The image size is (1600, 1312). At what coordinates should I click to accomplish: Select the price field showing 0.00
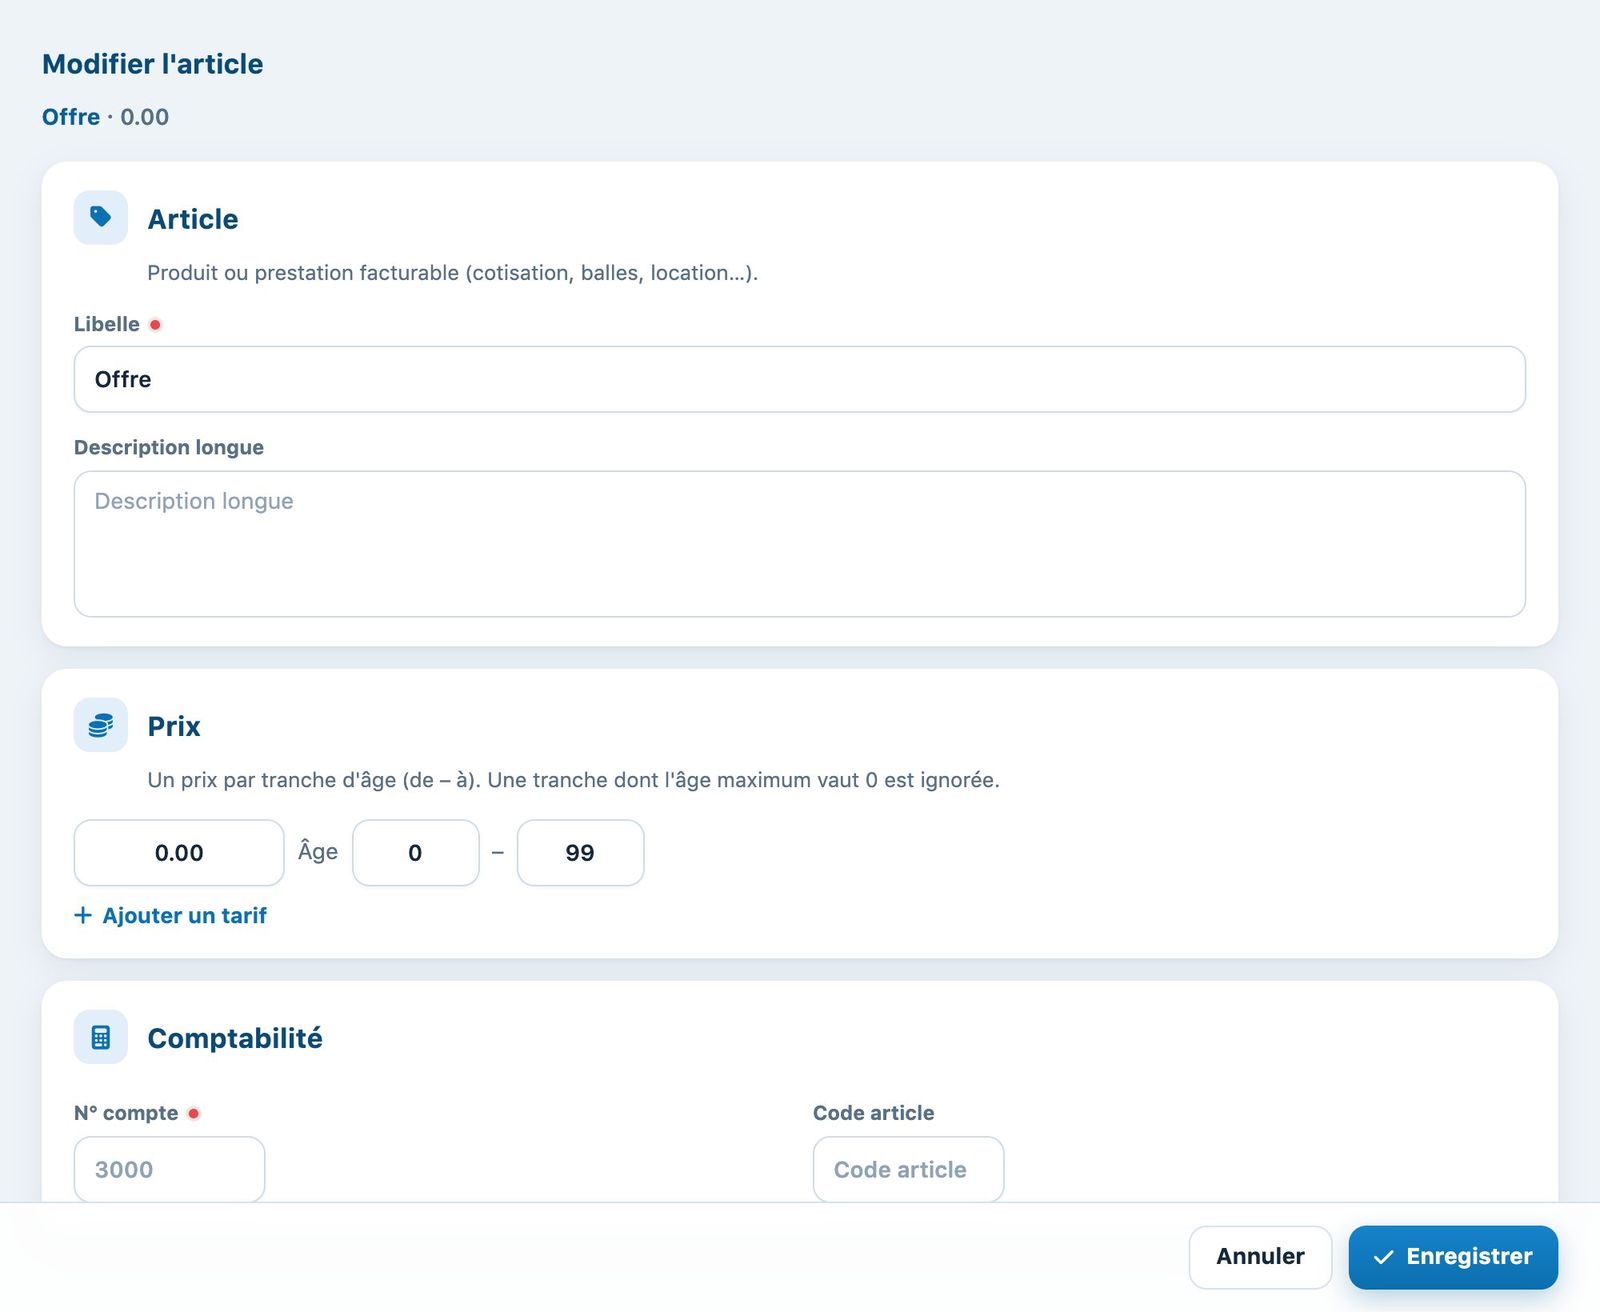[x=179, y=853]
